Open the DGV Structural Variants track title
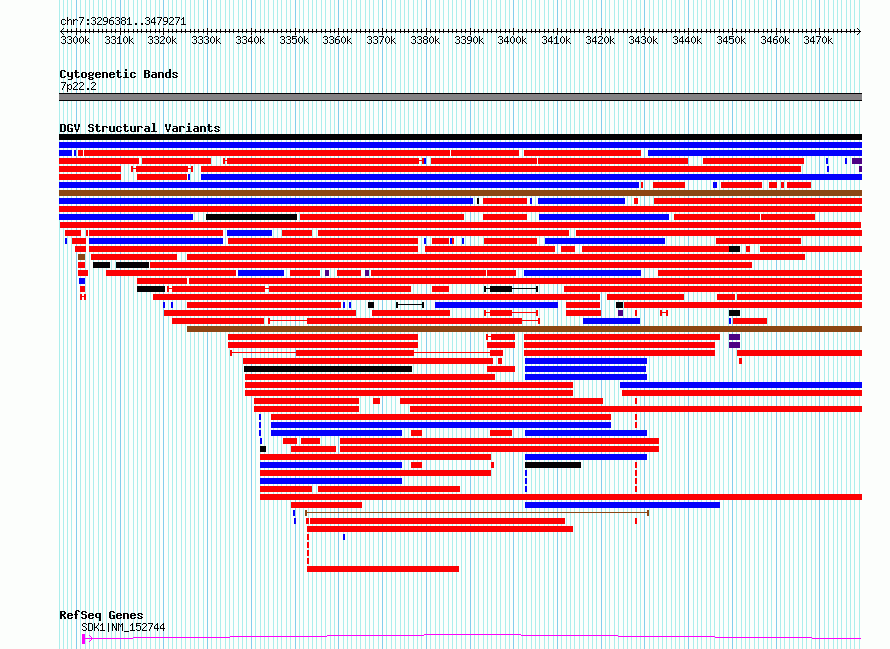Viewport: 890px width, 649px height. click(x=140, y=128)
